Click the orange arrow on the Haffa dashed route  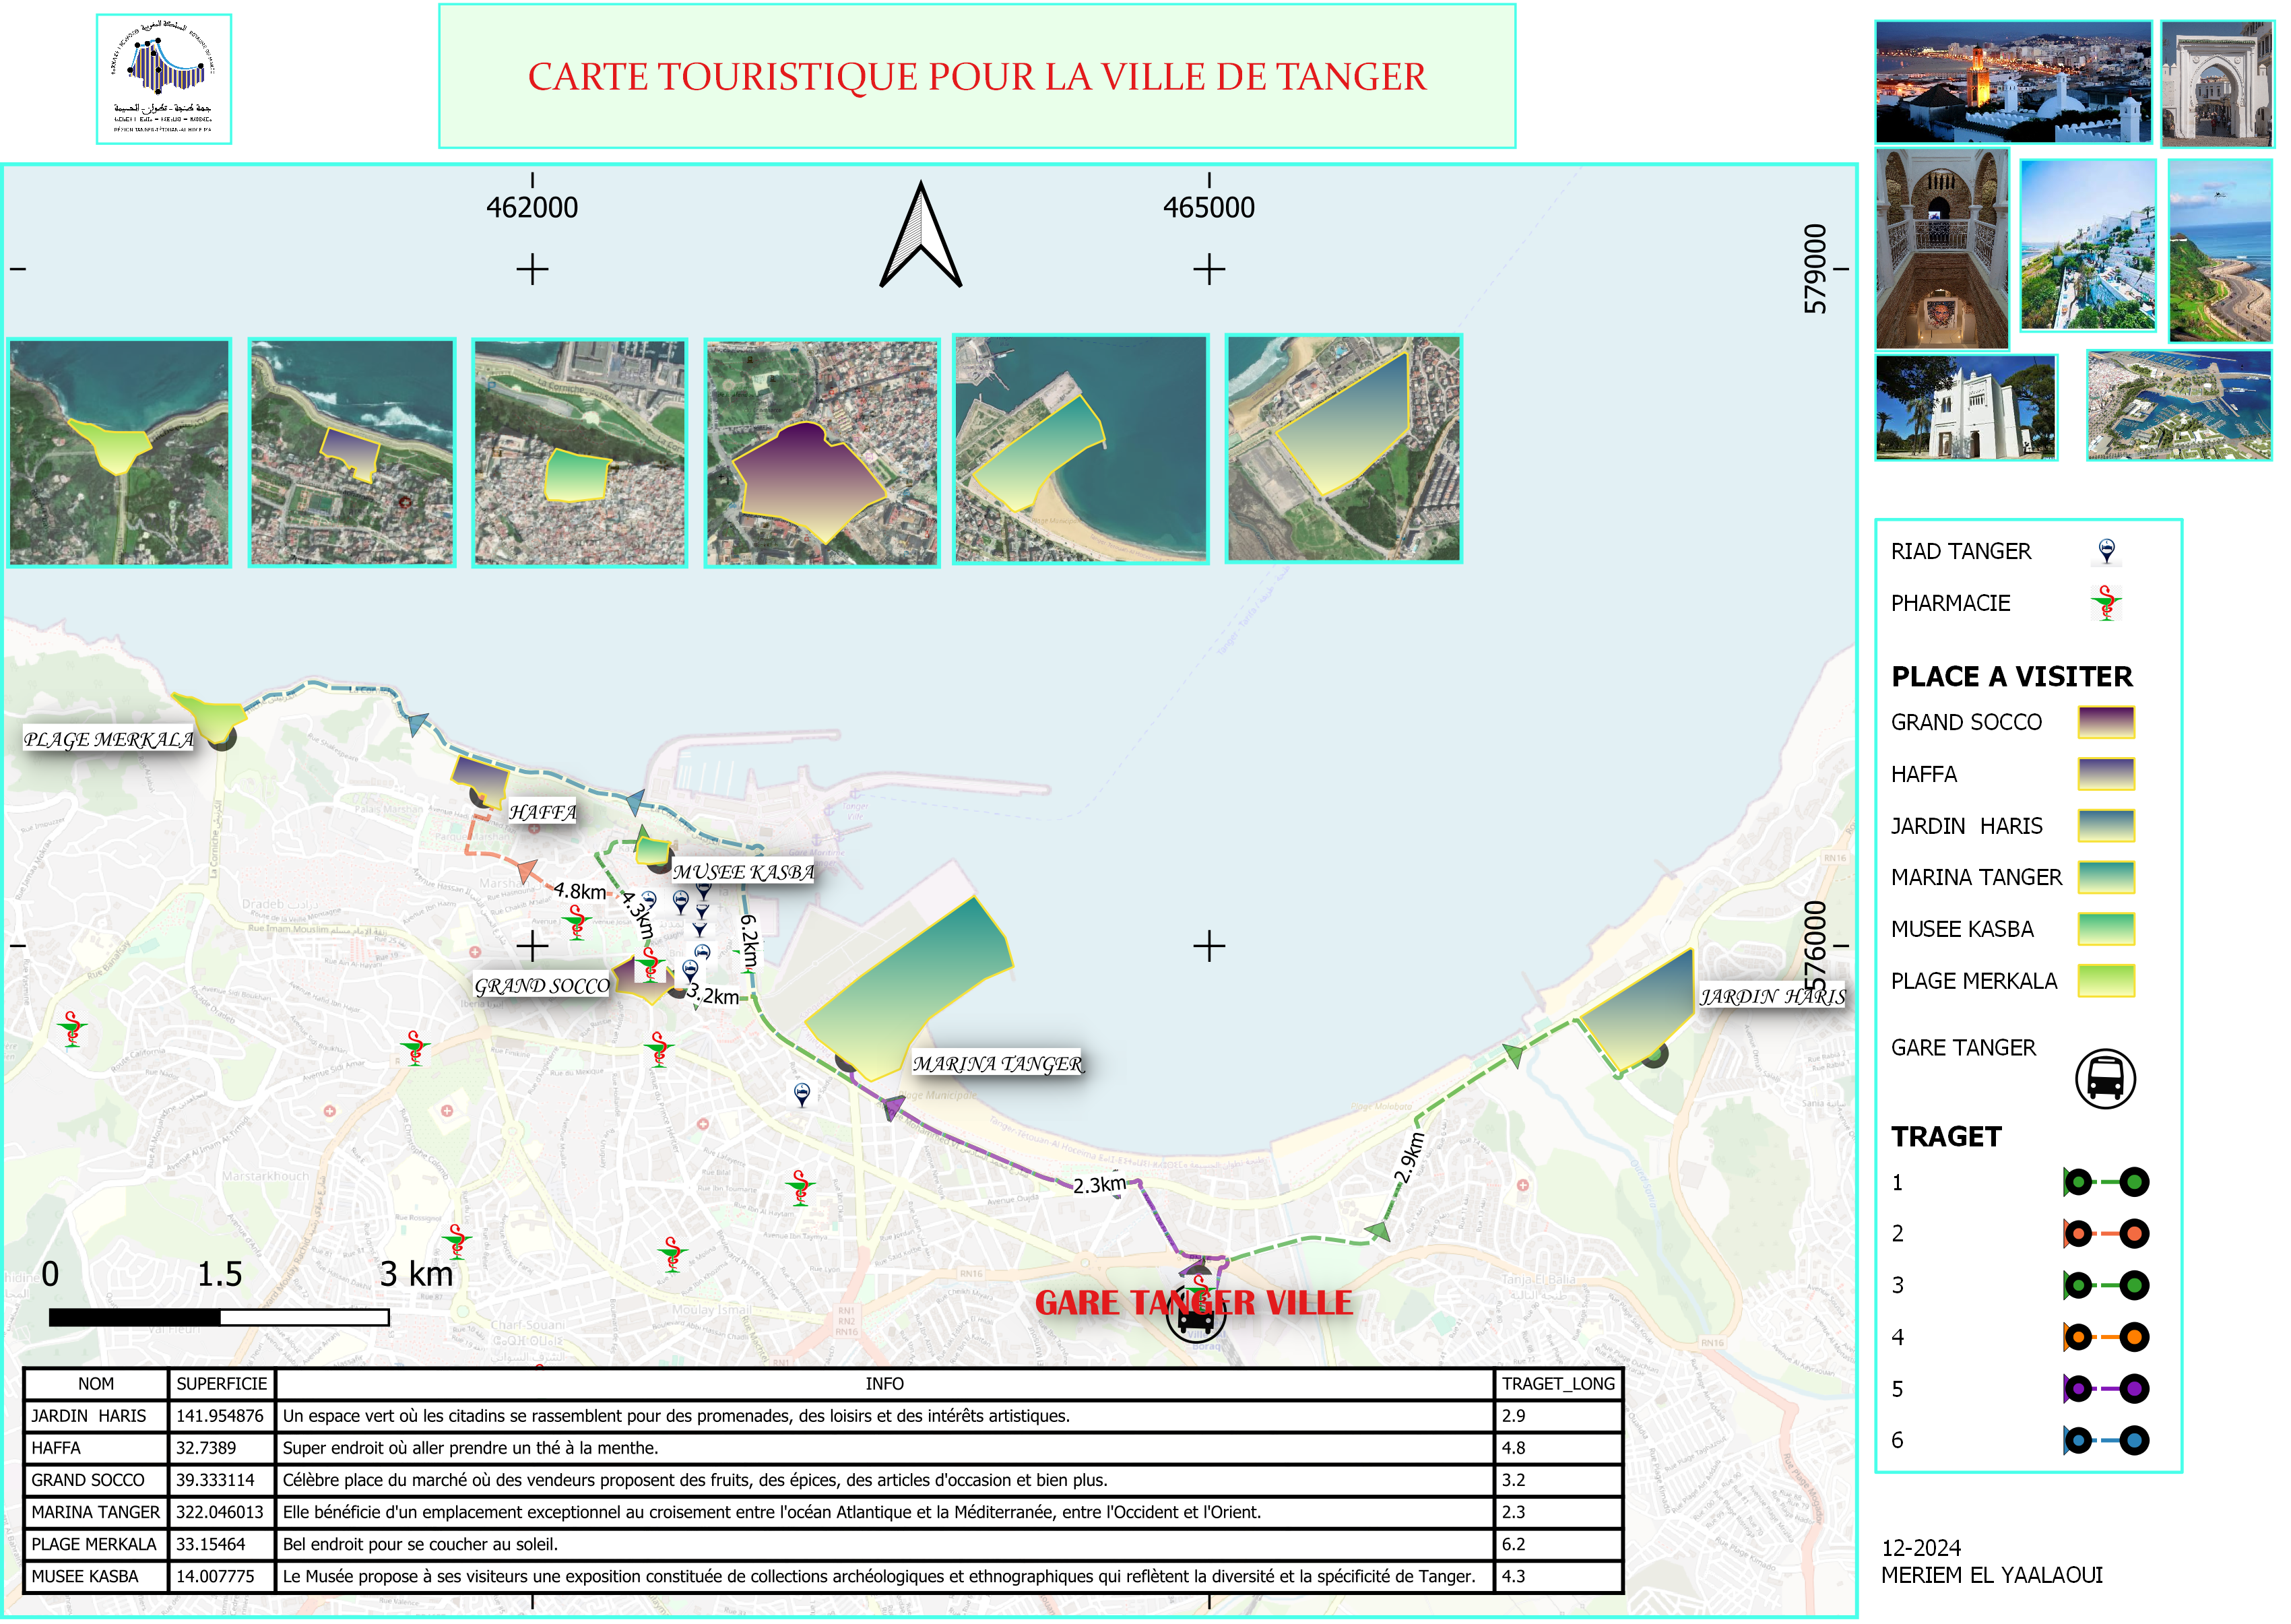[x=527, y=871]
